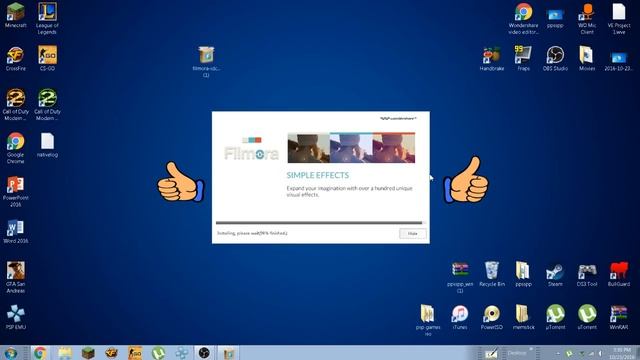Select the WO Mic Client desktop icon

(x=587, y=18)
